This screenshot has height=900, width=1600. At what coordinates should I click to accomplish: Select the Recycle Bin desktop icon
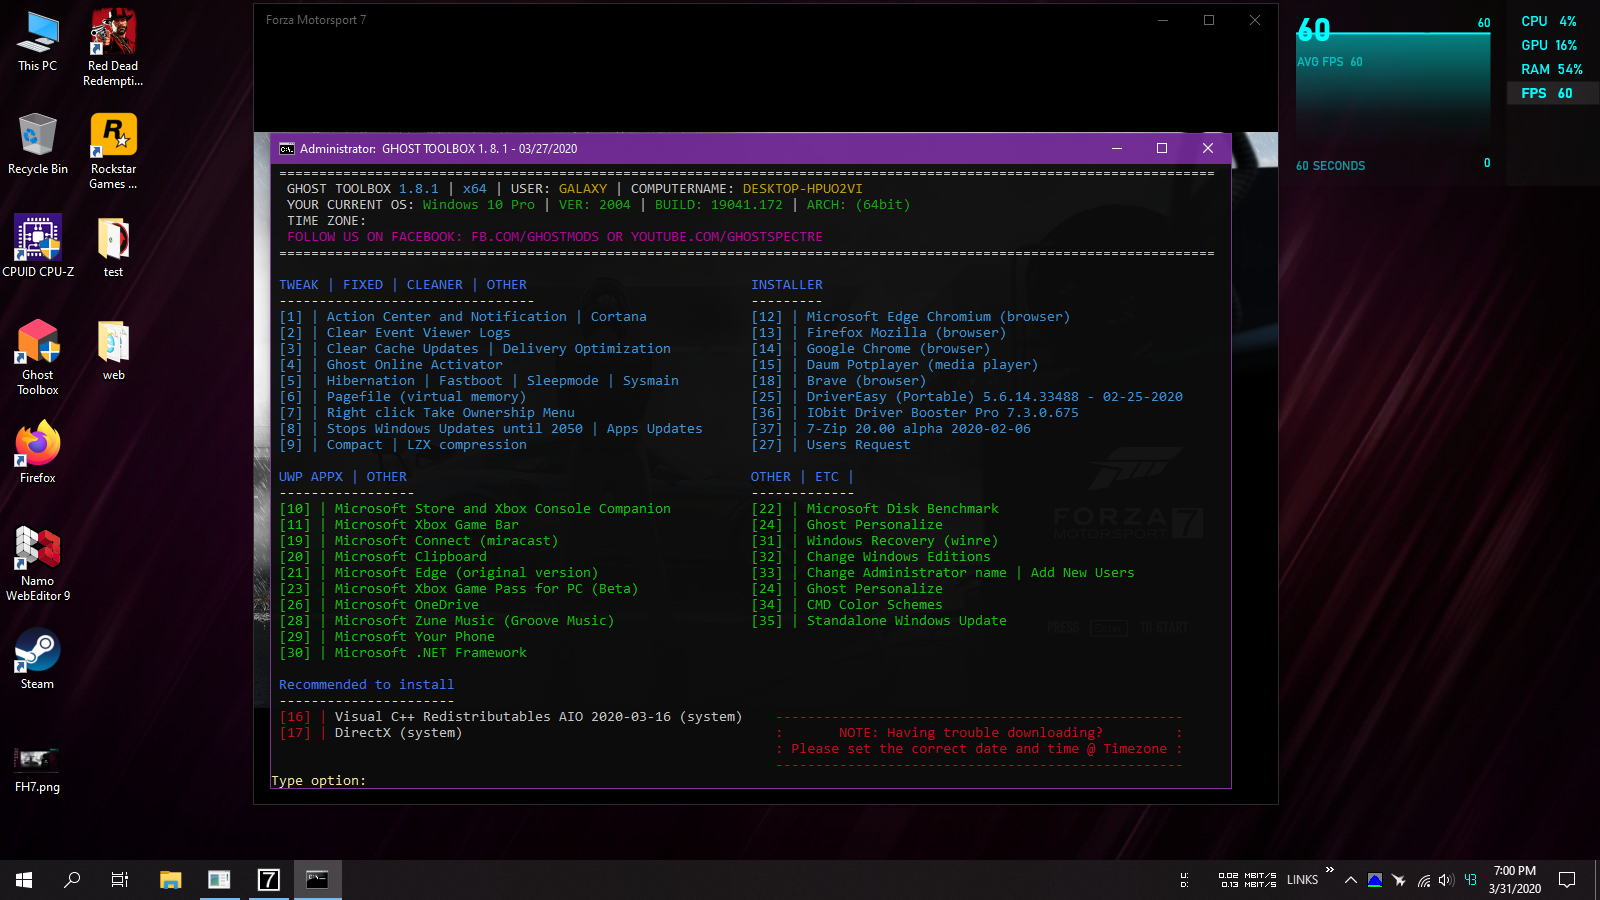[38, 144]
